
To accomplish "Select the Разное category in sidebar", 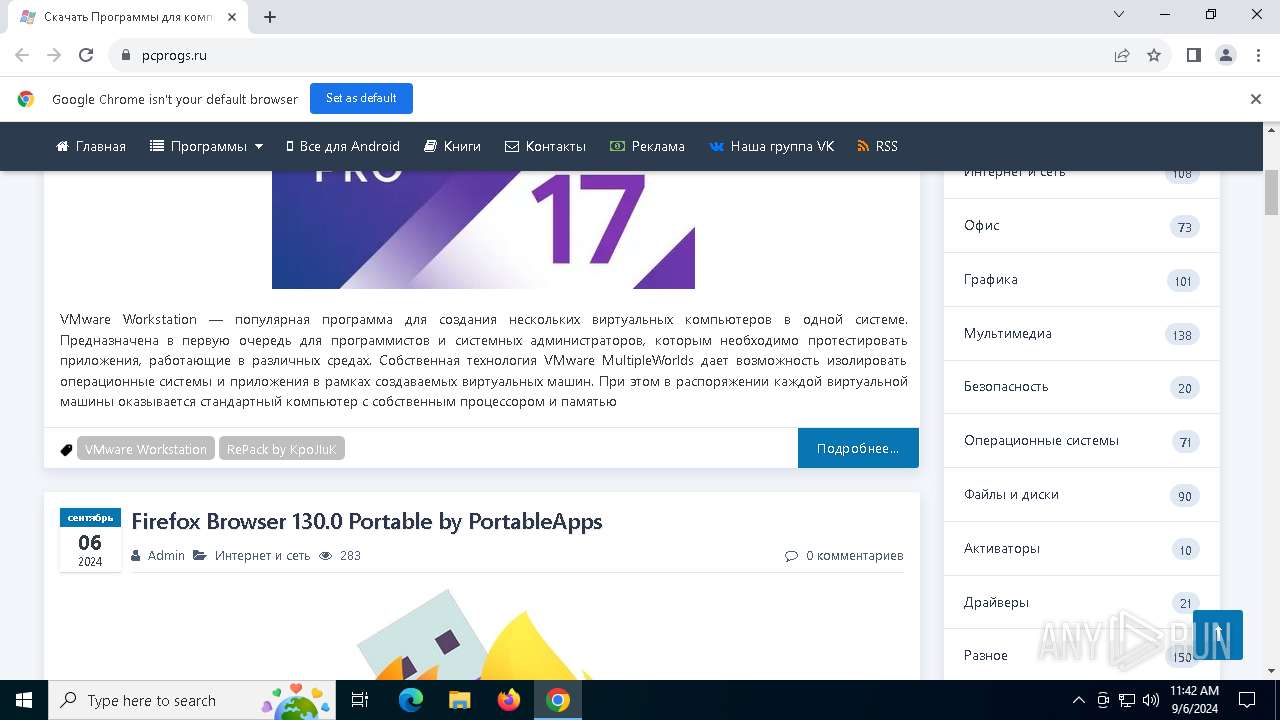I will (x=1082, y=656).
